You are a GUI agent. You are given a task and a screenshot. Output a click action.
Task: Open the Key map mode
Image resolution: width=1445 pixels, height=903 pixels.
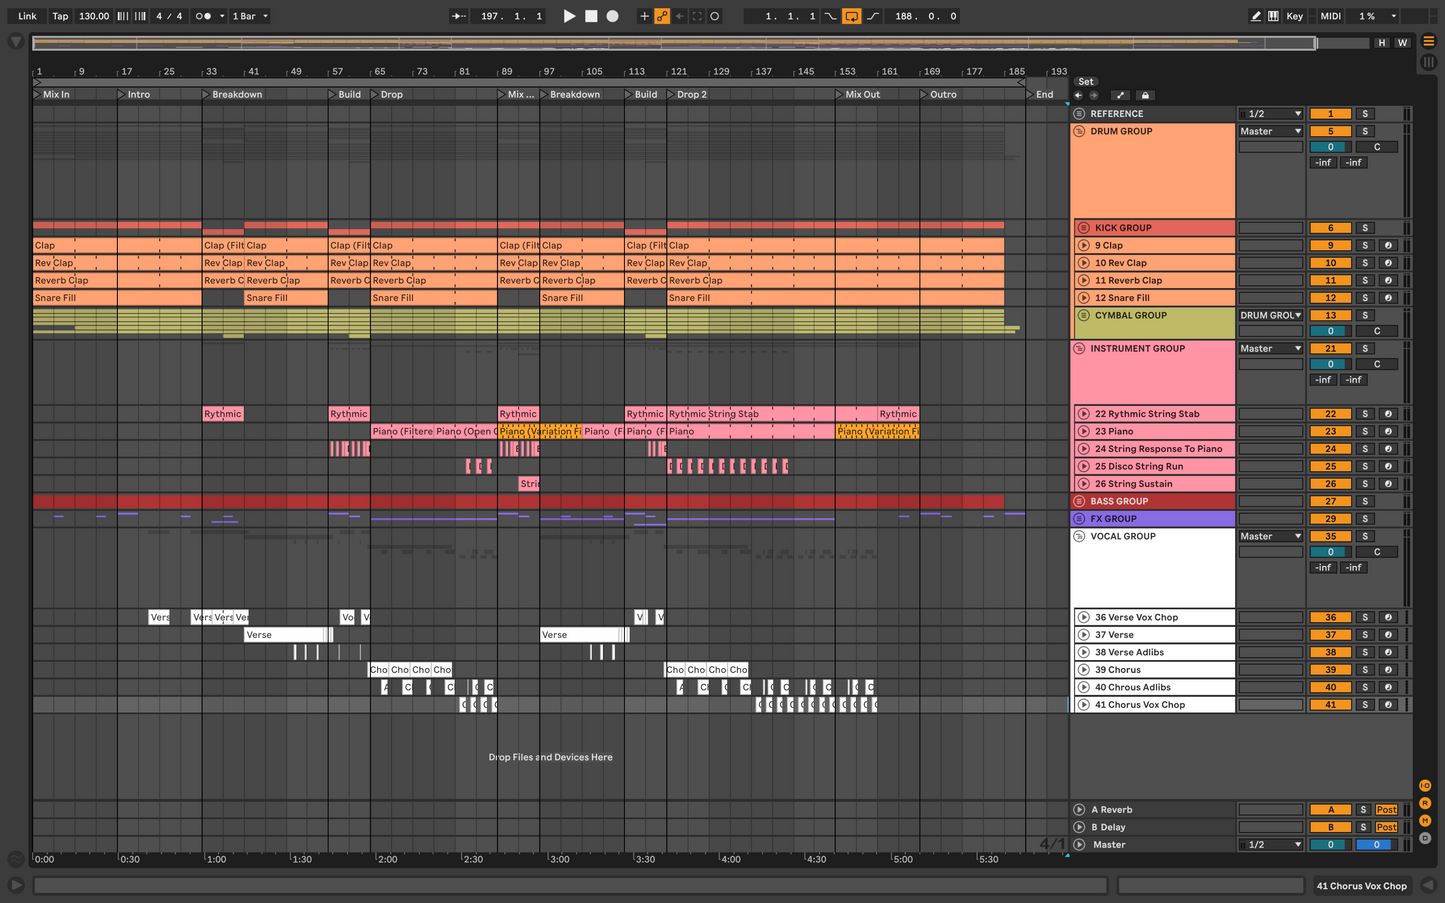point(1294,16)
